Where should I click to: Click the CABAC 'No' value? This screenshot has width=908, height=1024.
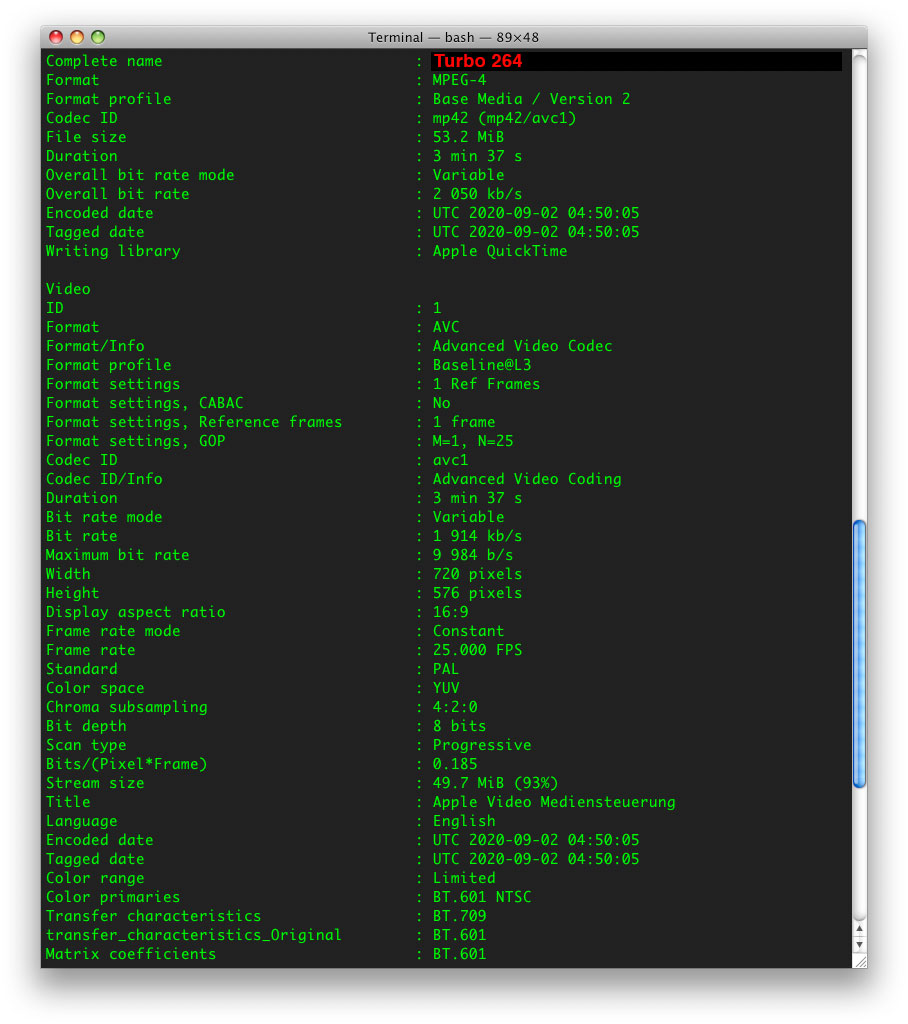point(442,402)
